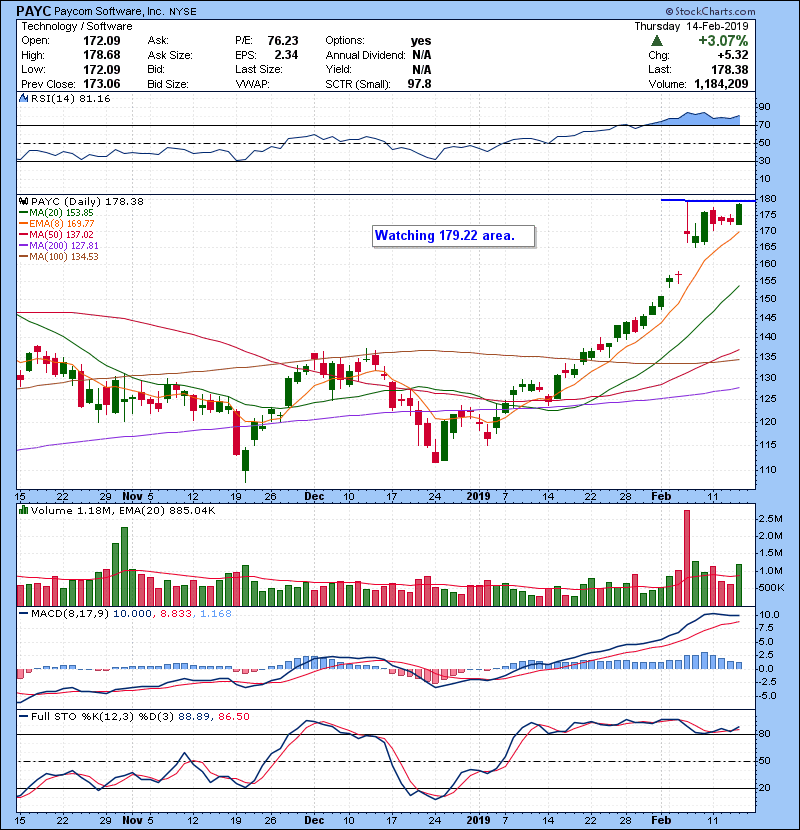800x830 pixels.
Task: Click the PAYC ticker symbol title
Action: point(34,11)
